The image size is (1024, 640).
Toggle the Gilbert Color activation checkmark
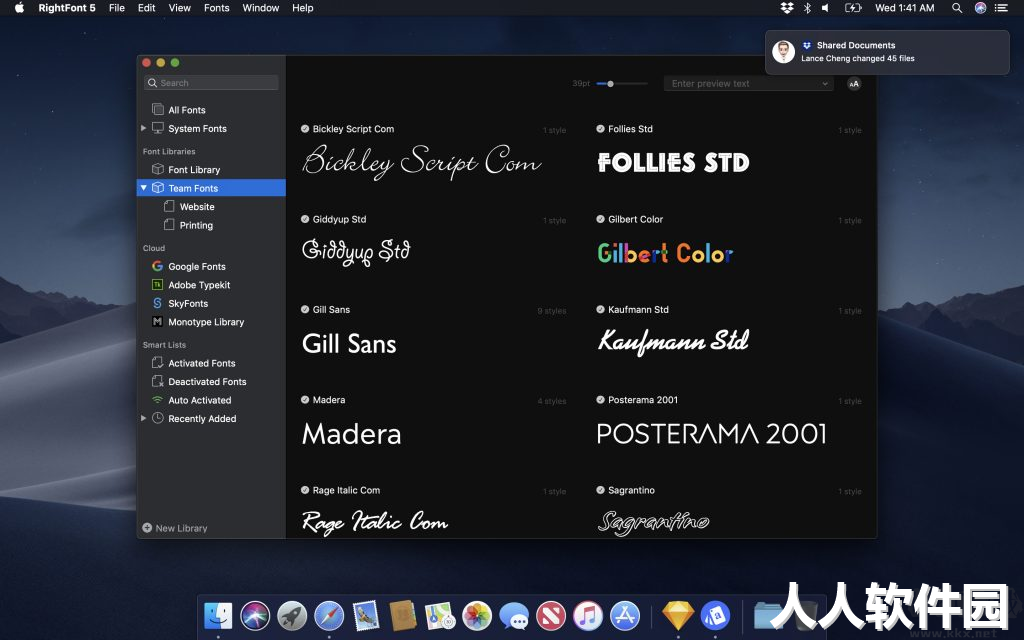point(600,219)
